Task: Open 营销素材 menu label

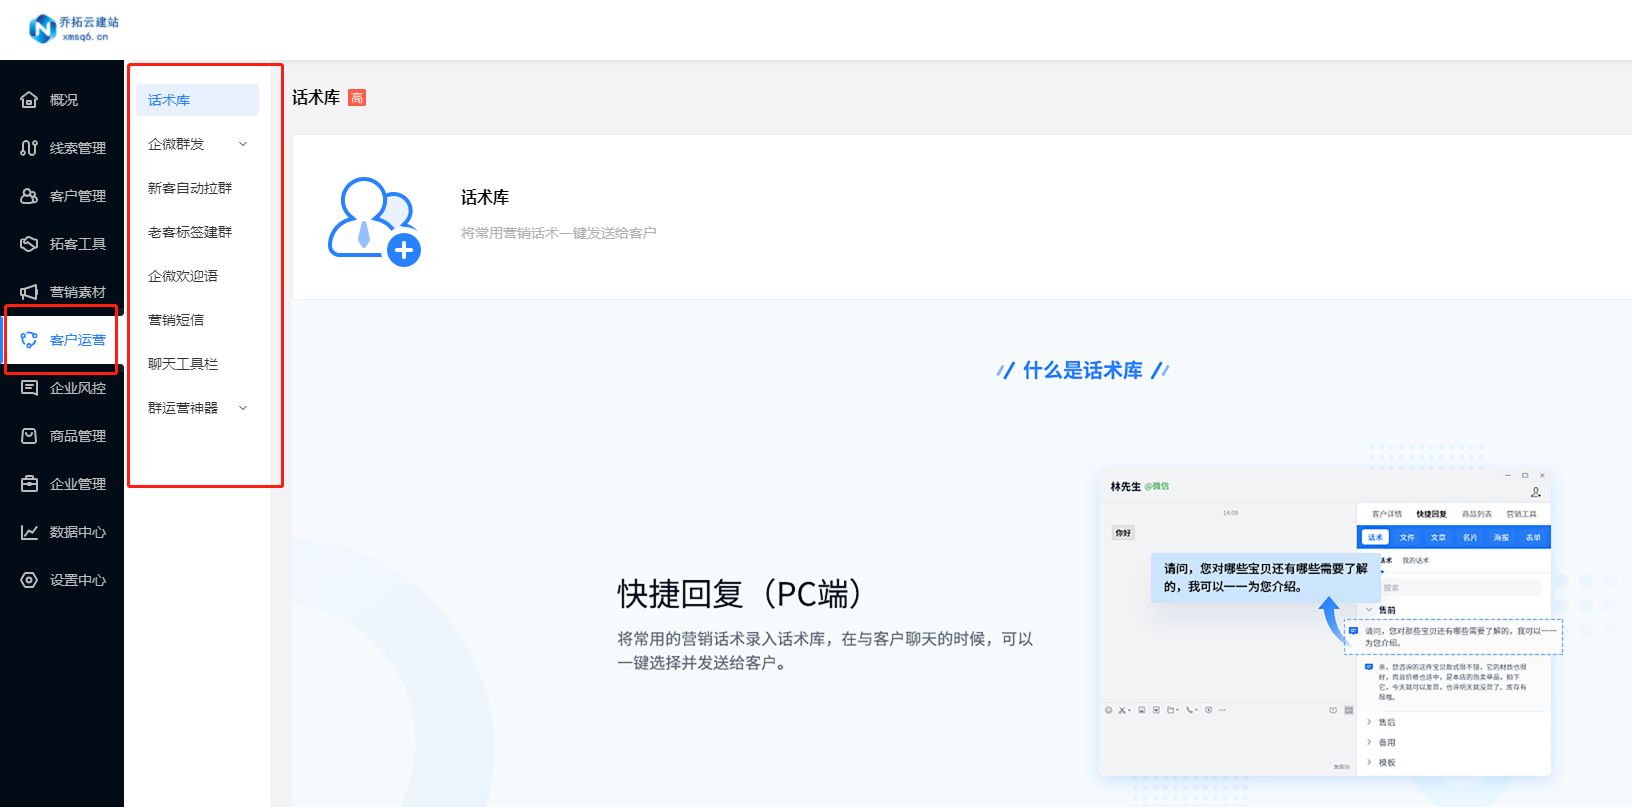Action: click(78, 292)
